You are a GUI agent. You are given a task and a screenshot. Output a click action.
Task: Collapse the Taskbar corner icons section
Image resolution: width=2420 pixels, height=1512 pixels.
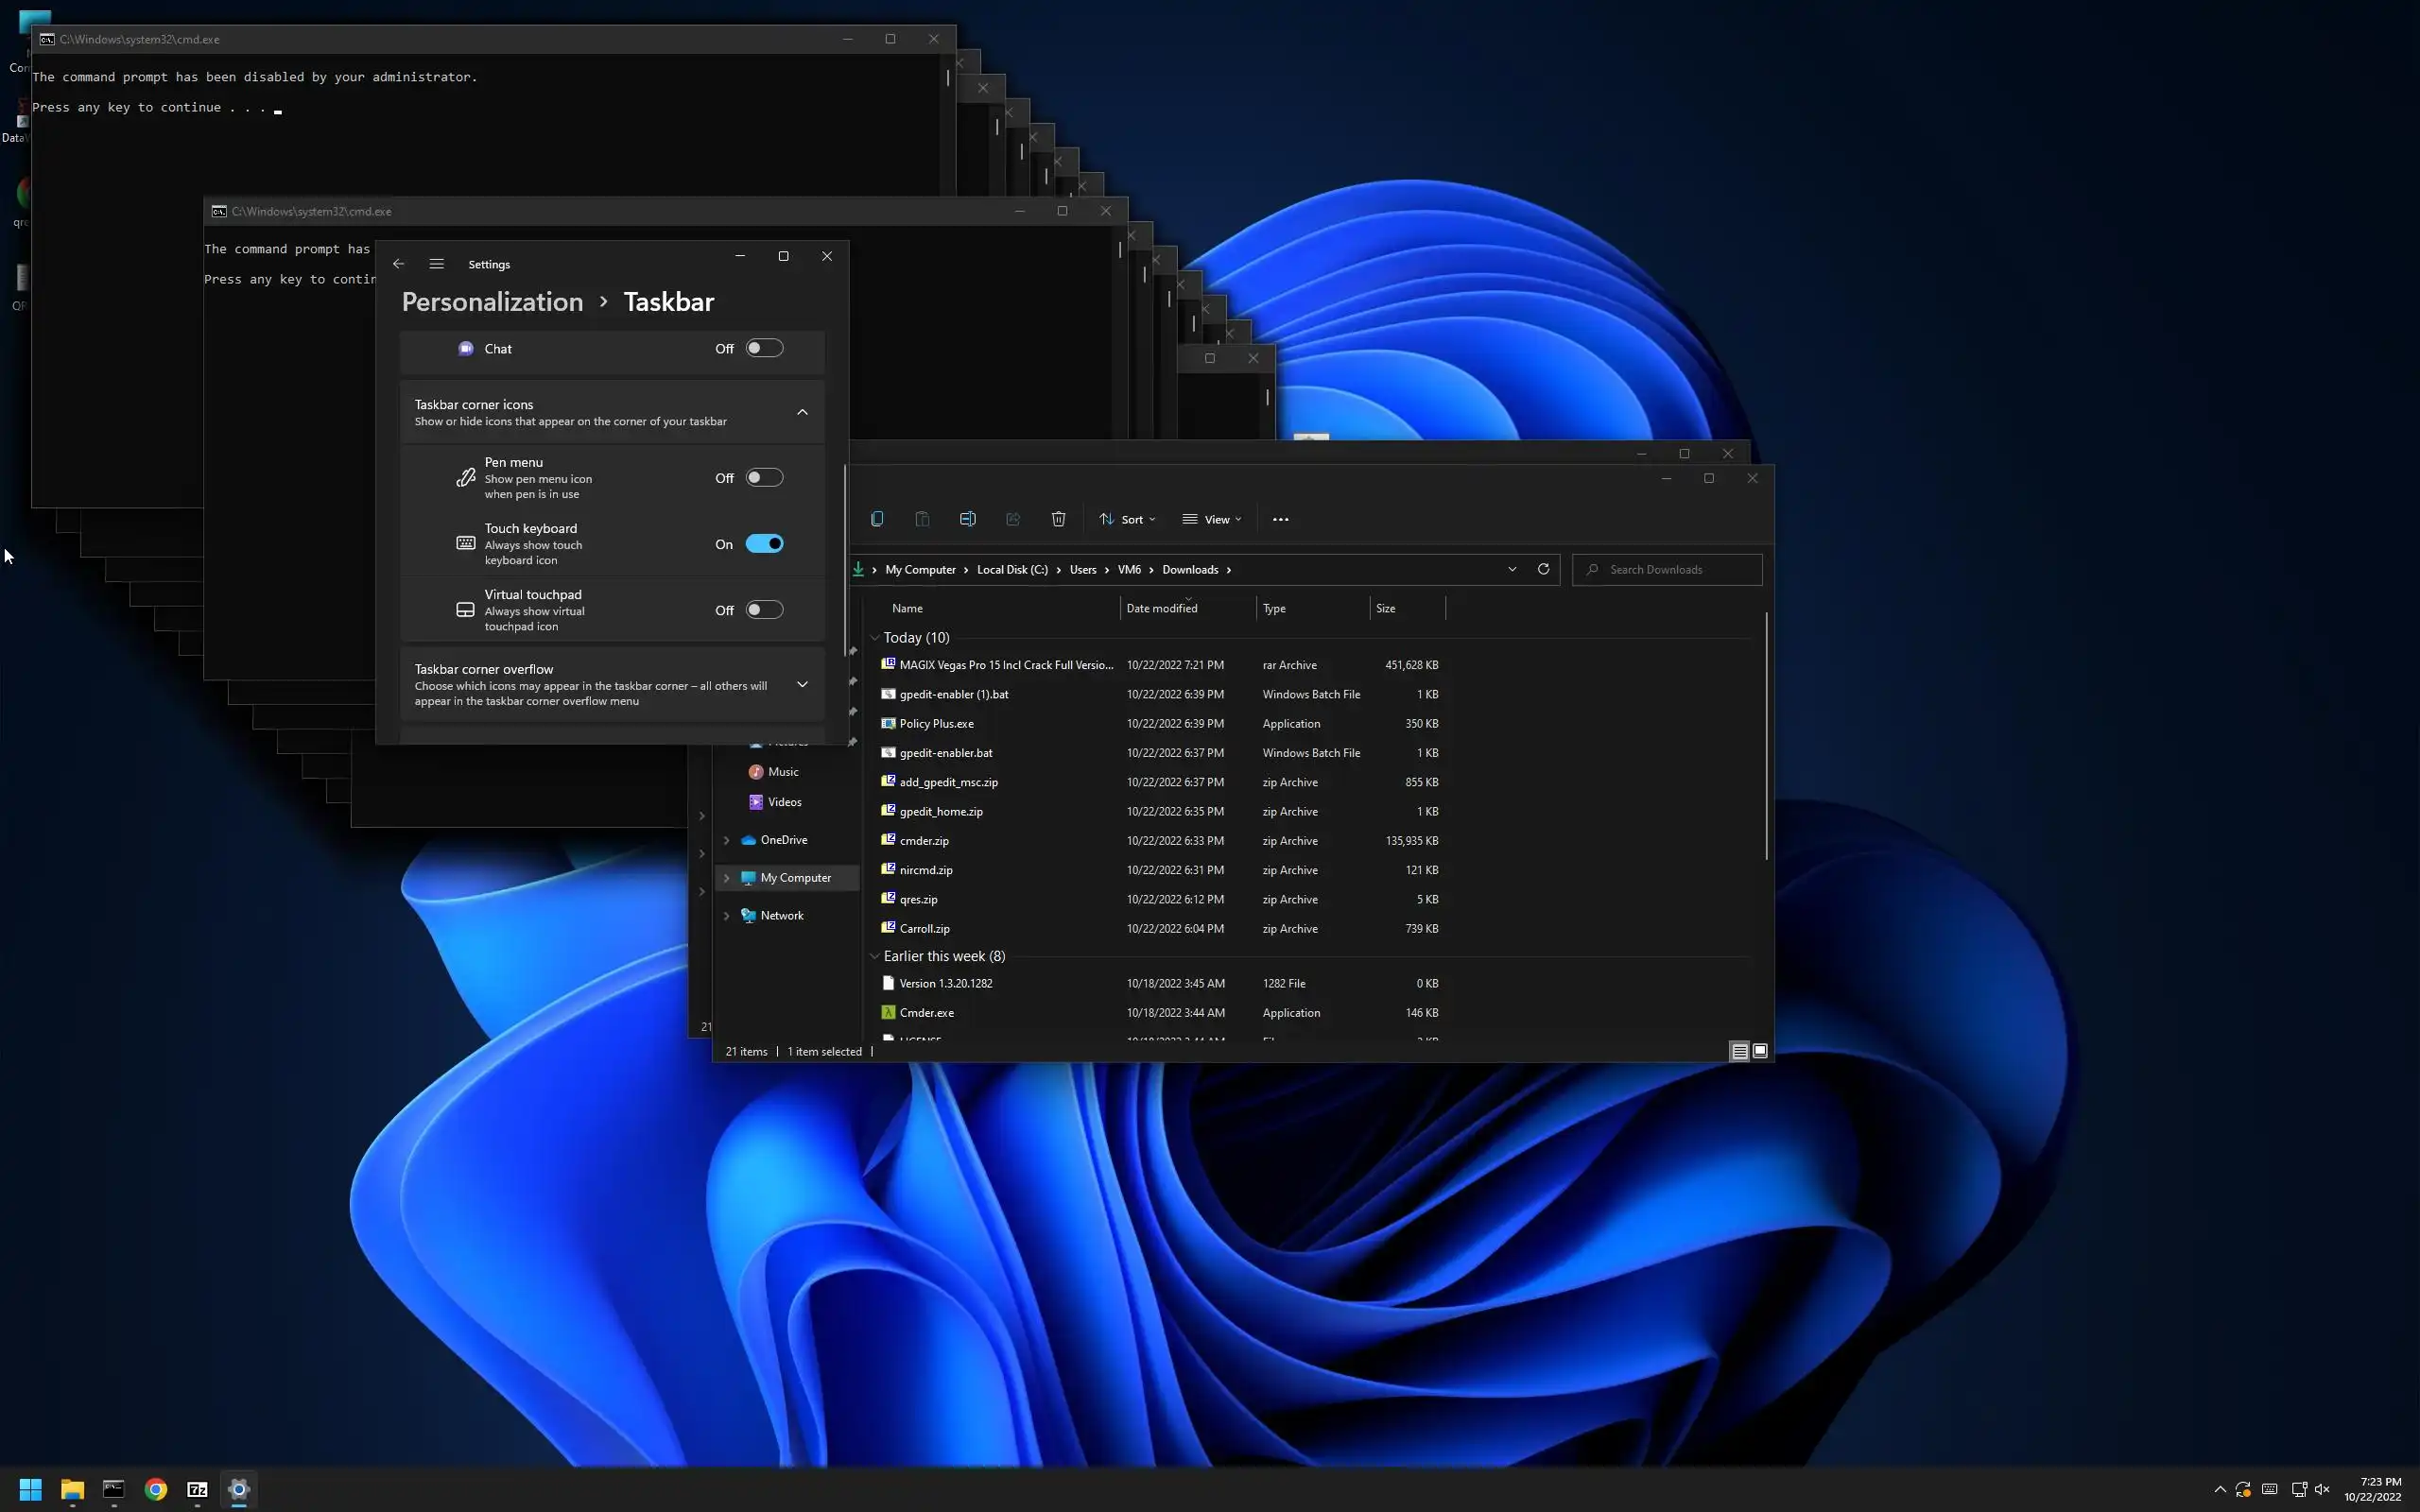(x=802, y=412)
